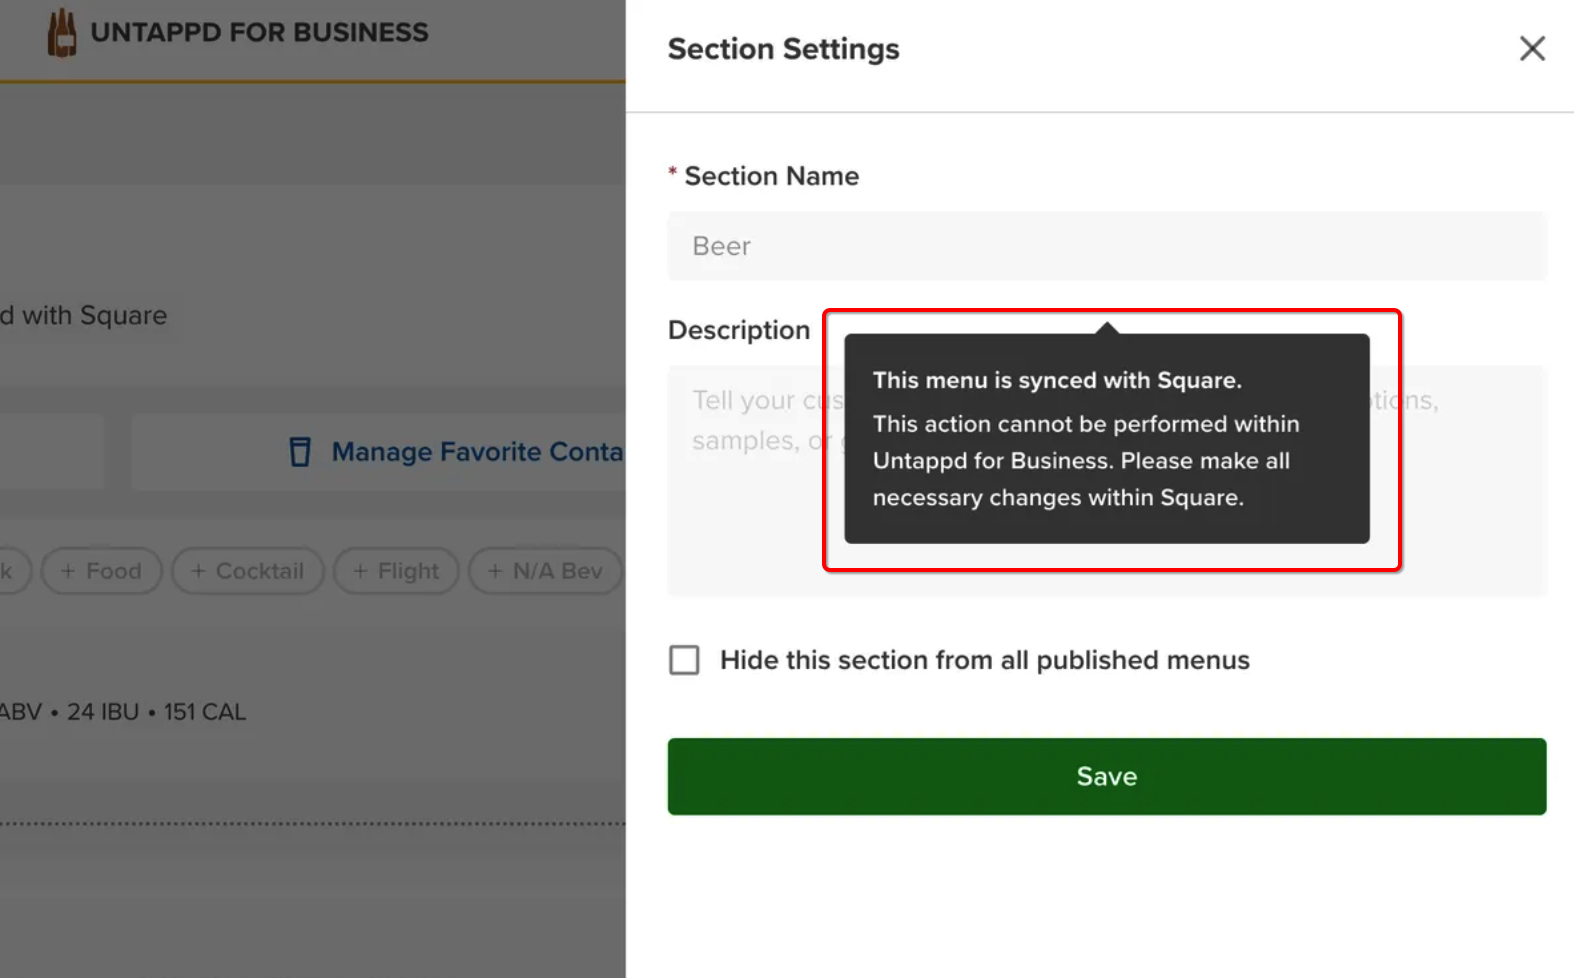Viewport: 1574px width, 978px height.
Task: Click the plus icon on the Cocktail button
Action: 198,571
